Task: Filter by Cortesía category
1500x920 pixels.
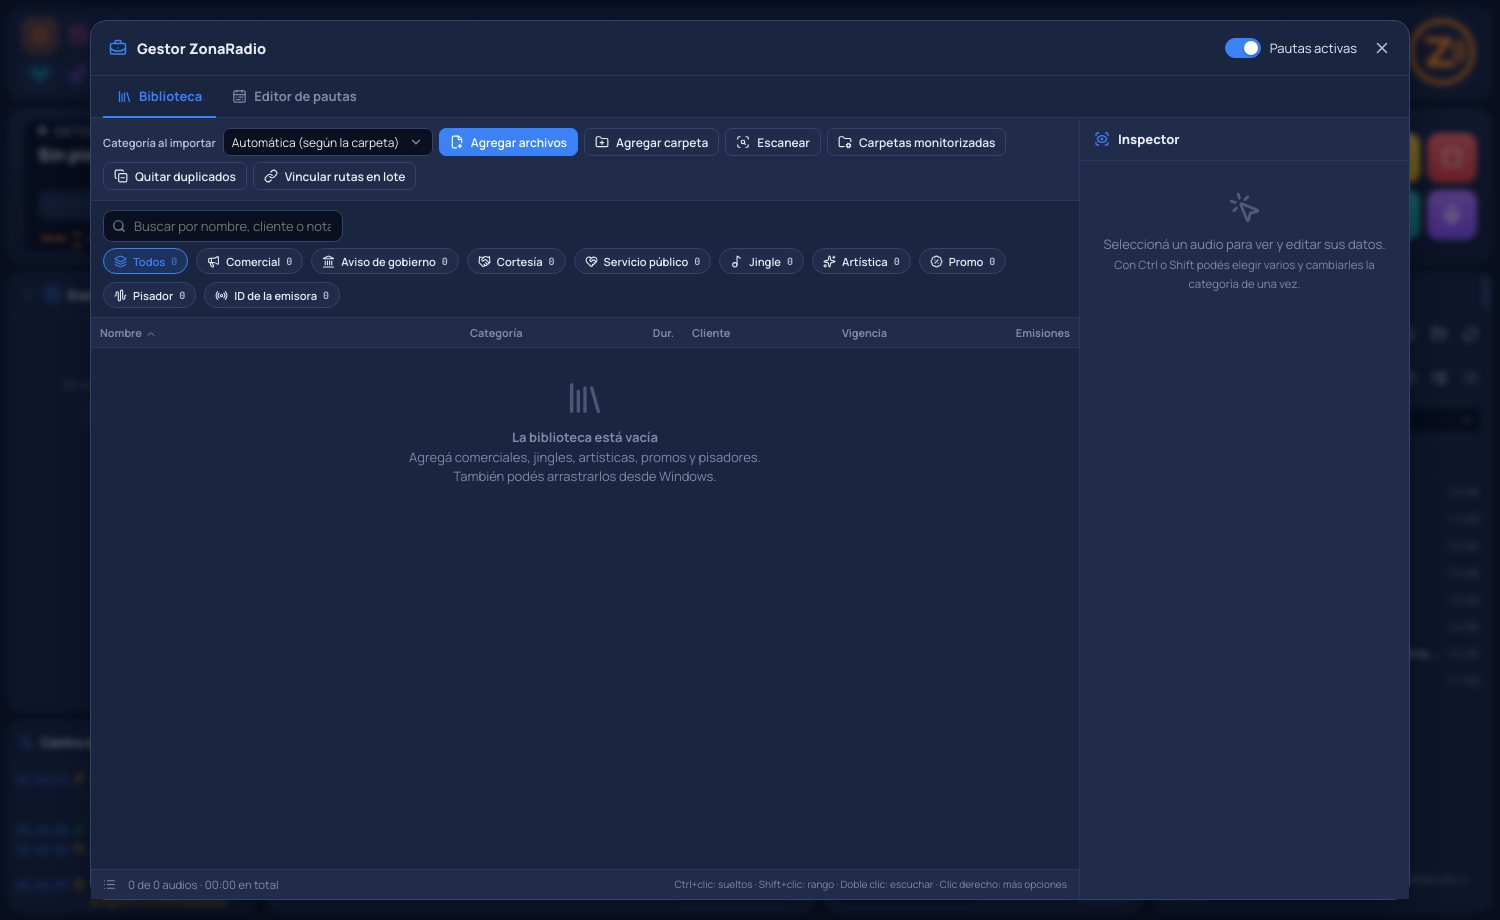Action: click(516, 261)
